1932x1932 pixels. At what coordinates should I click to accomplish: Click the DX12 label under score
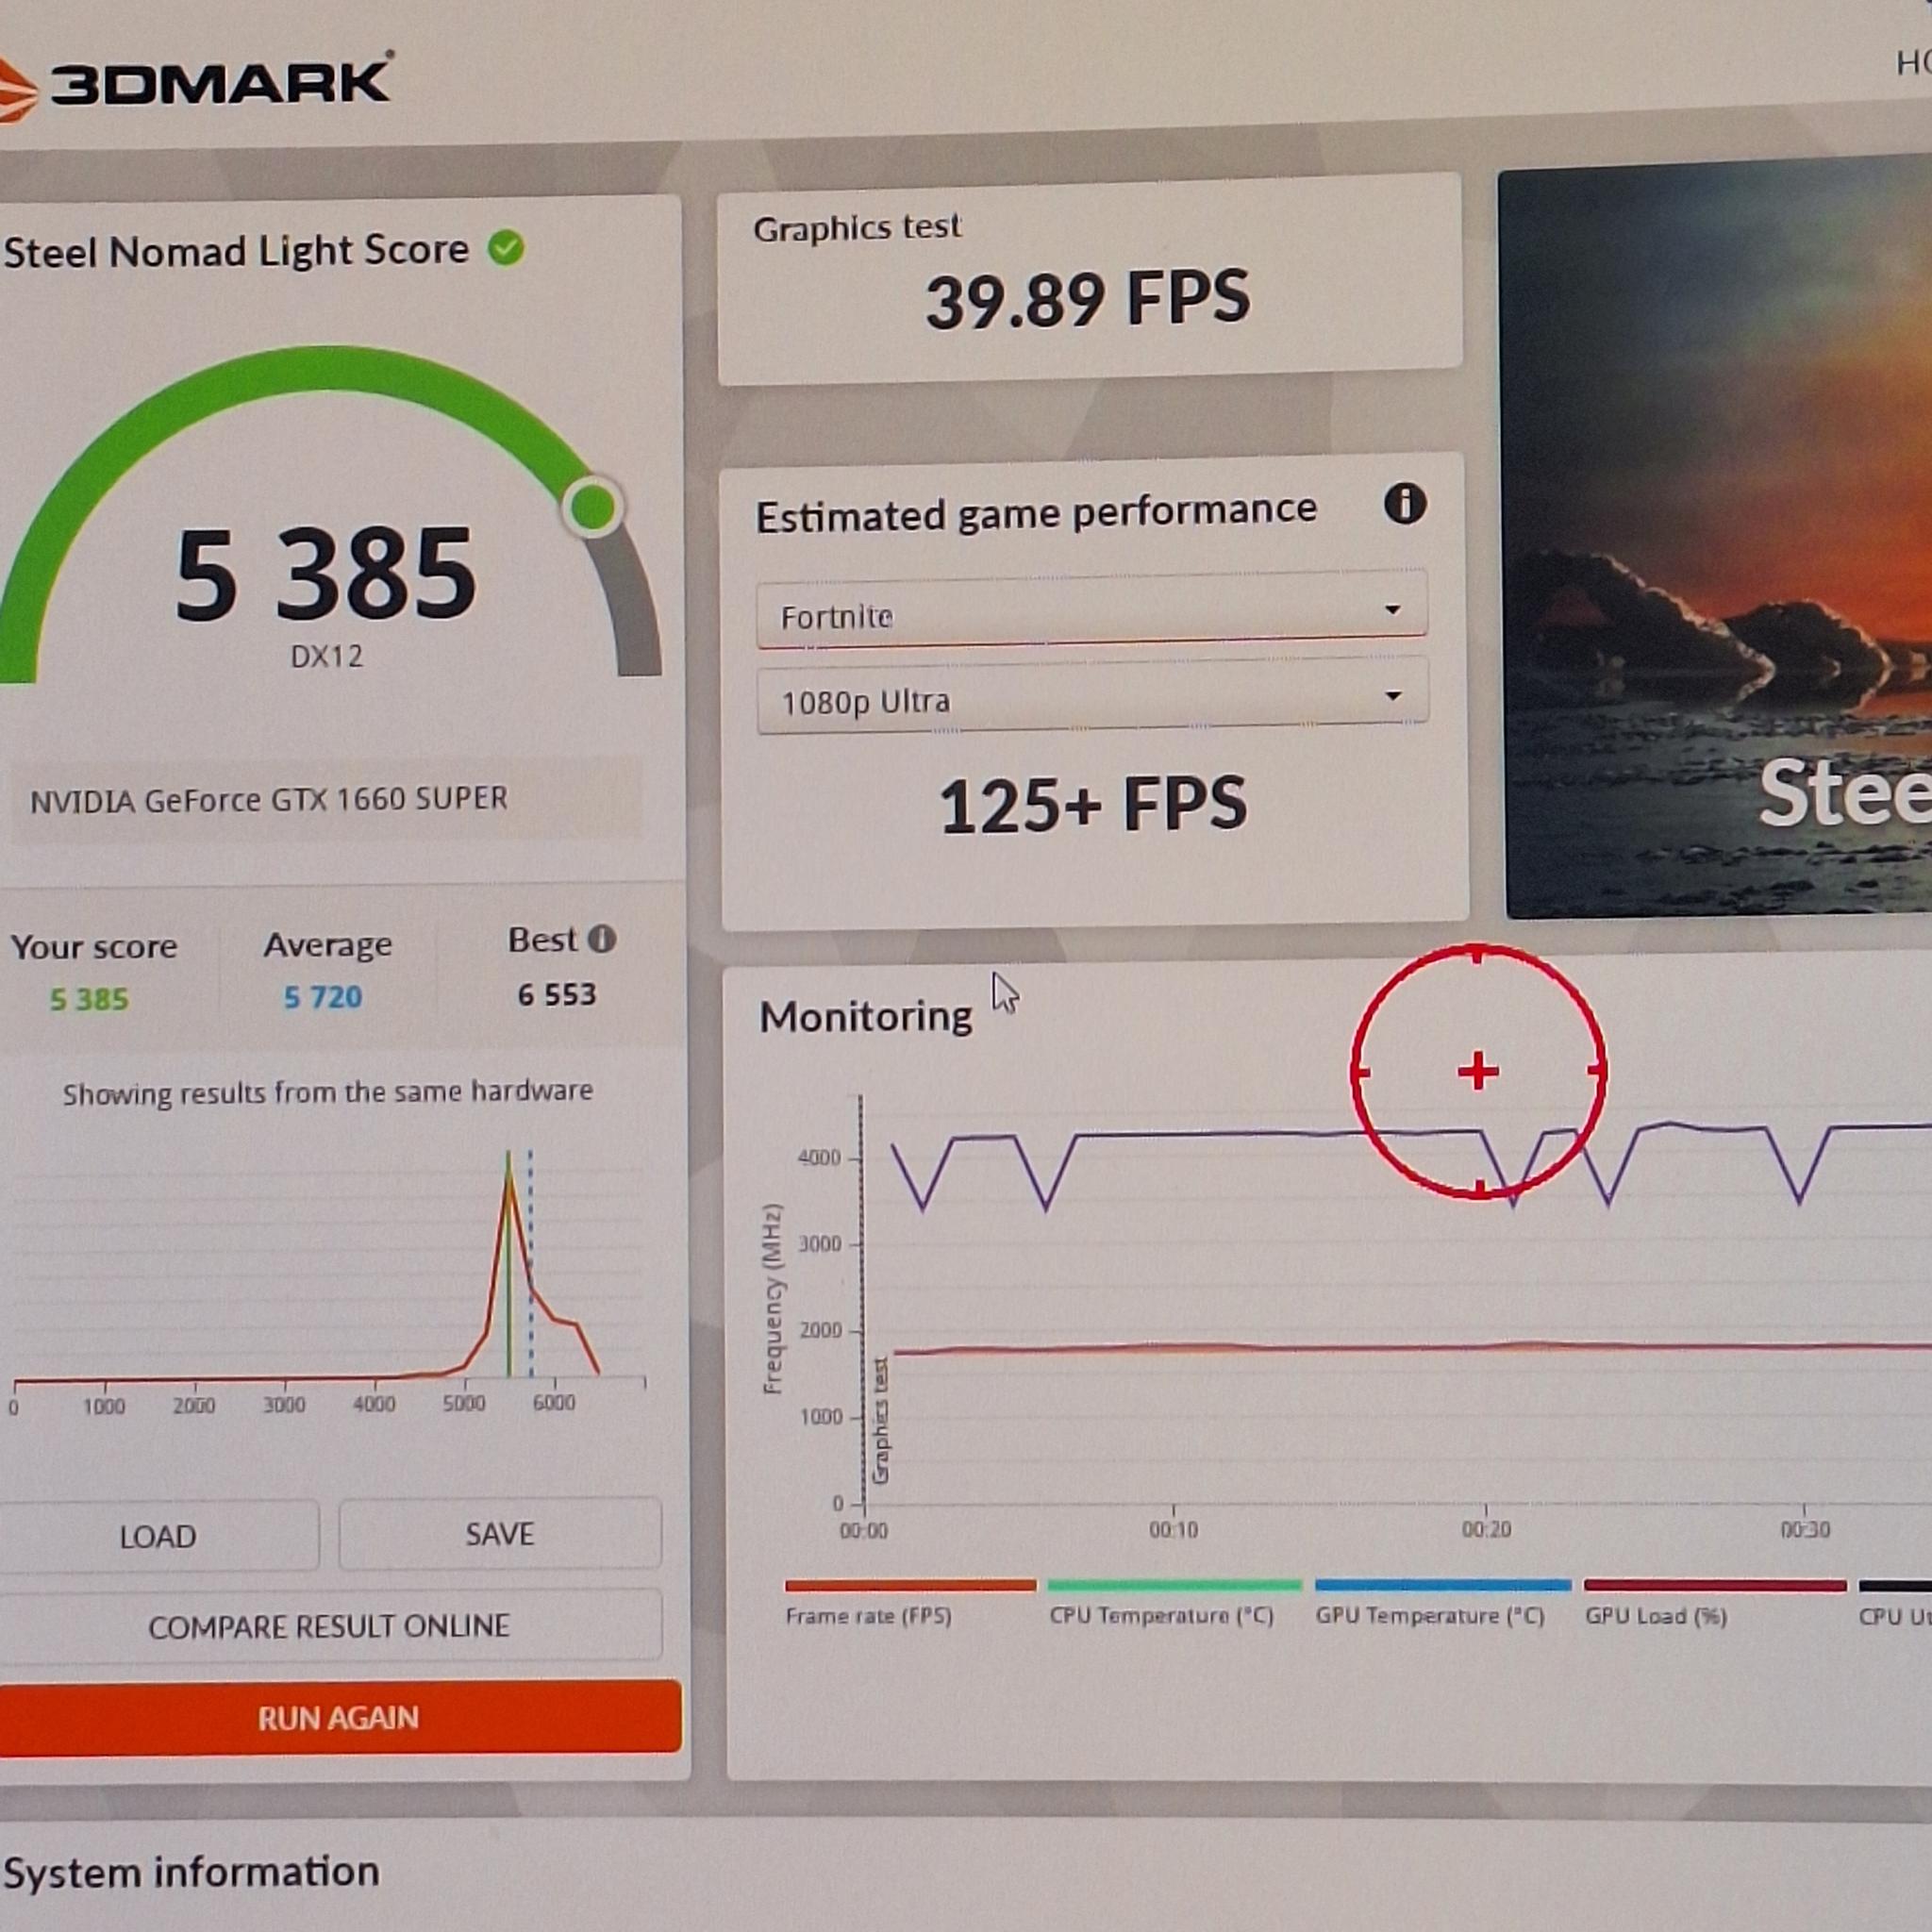[x=326, y=656]
